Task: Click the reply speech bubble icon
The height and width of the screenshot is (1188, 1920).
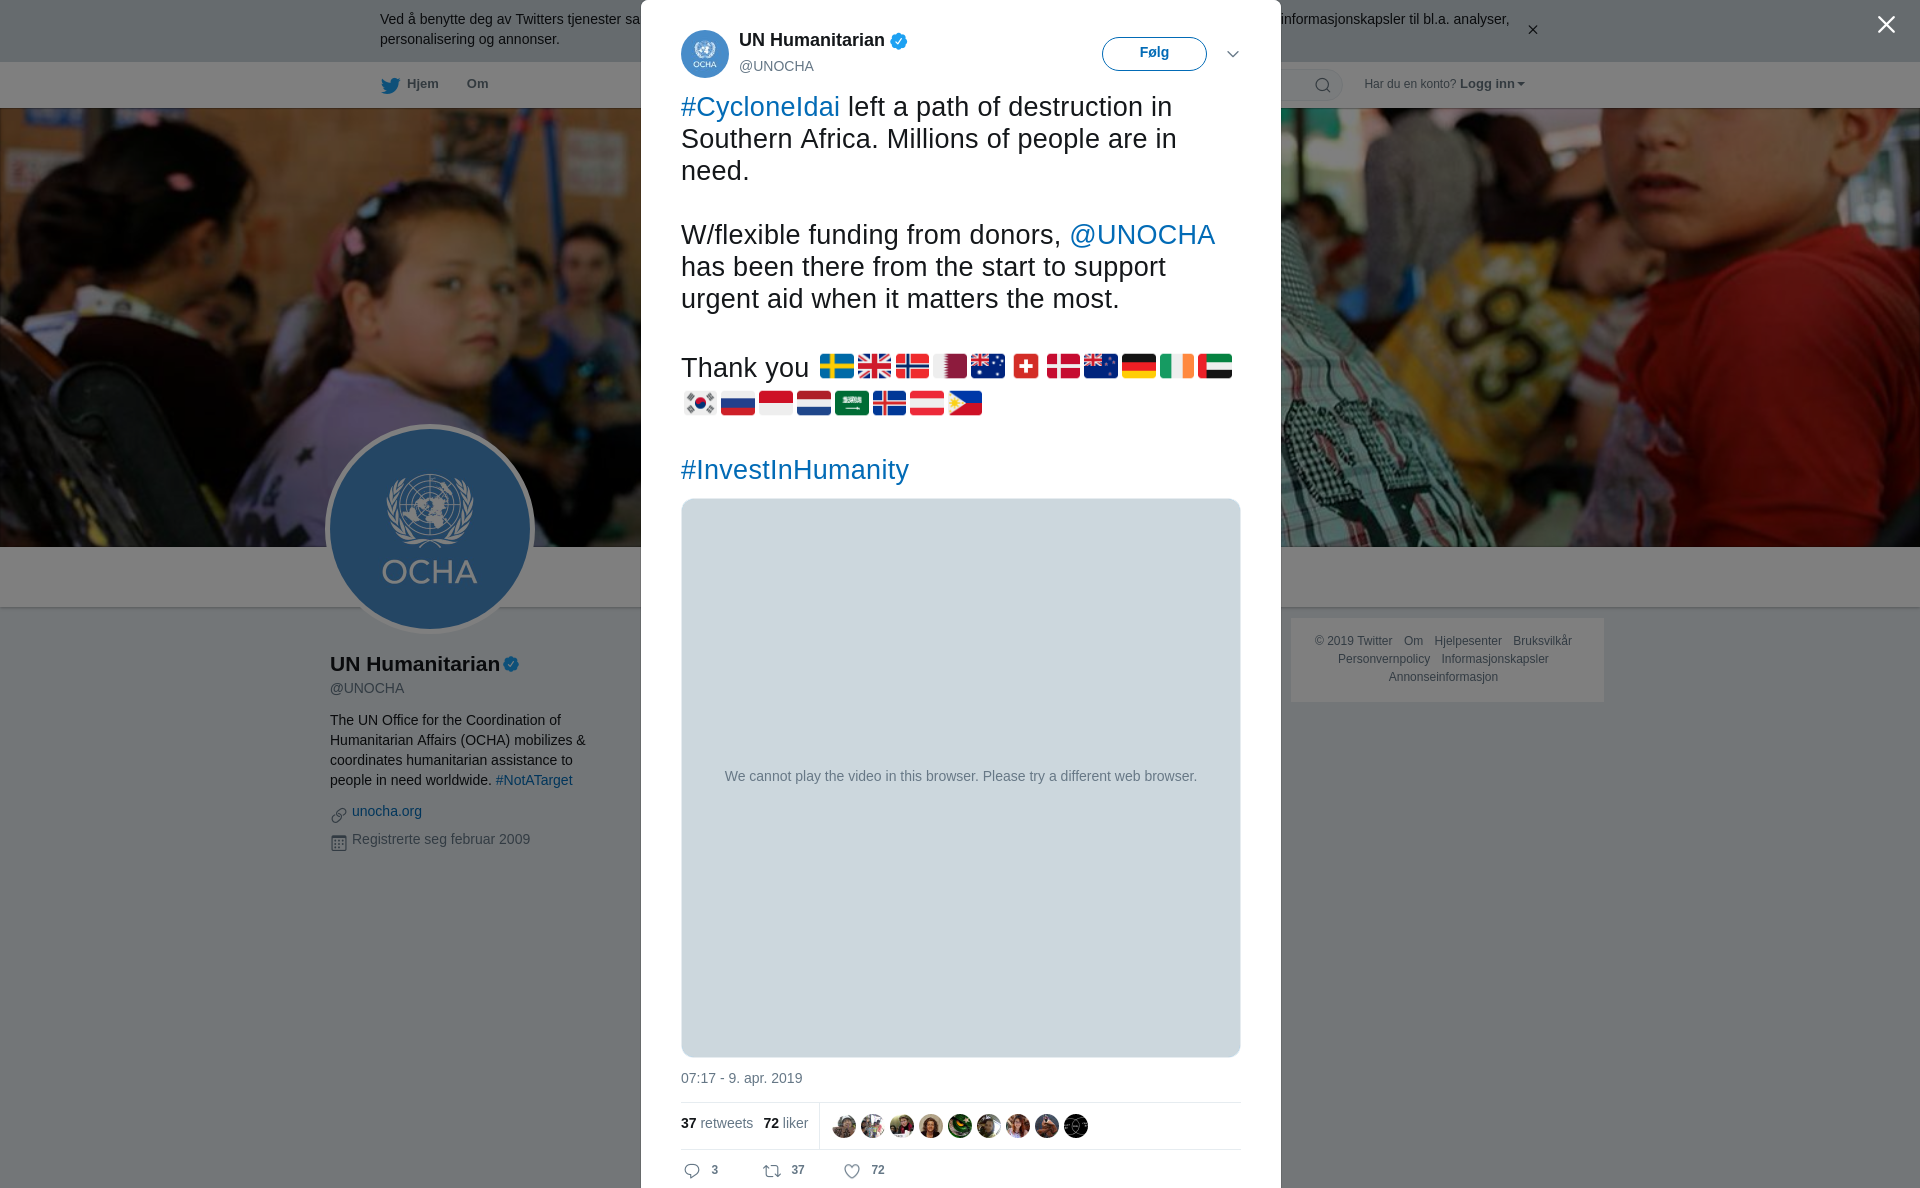Action: [x=692, y=1171]
